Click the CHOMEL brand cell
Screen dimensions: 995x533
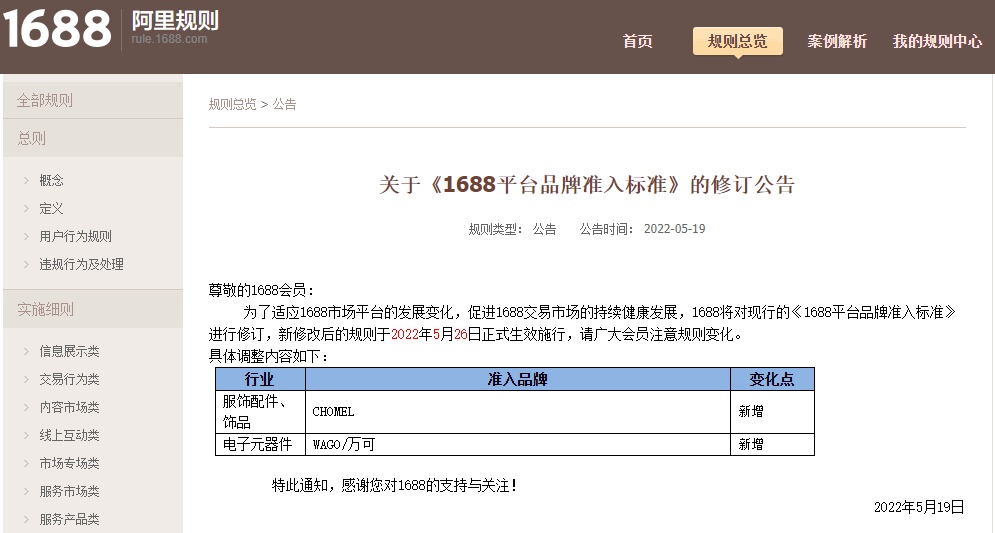click(518, 412)
